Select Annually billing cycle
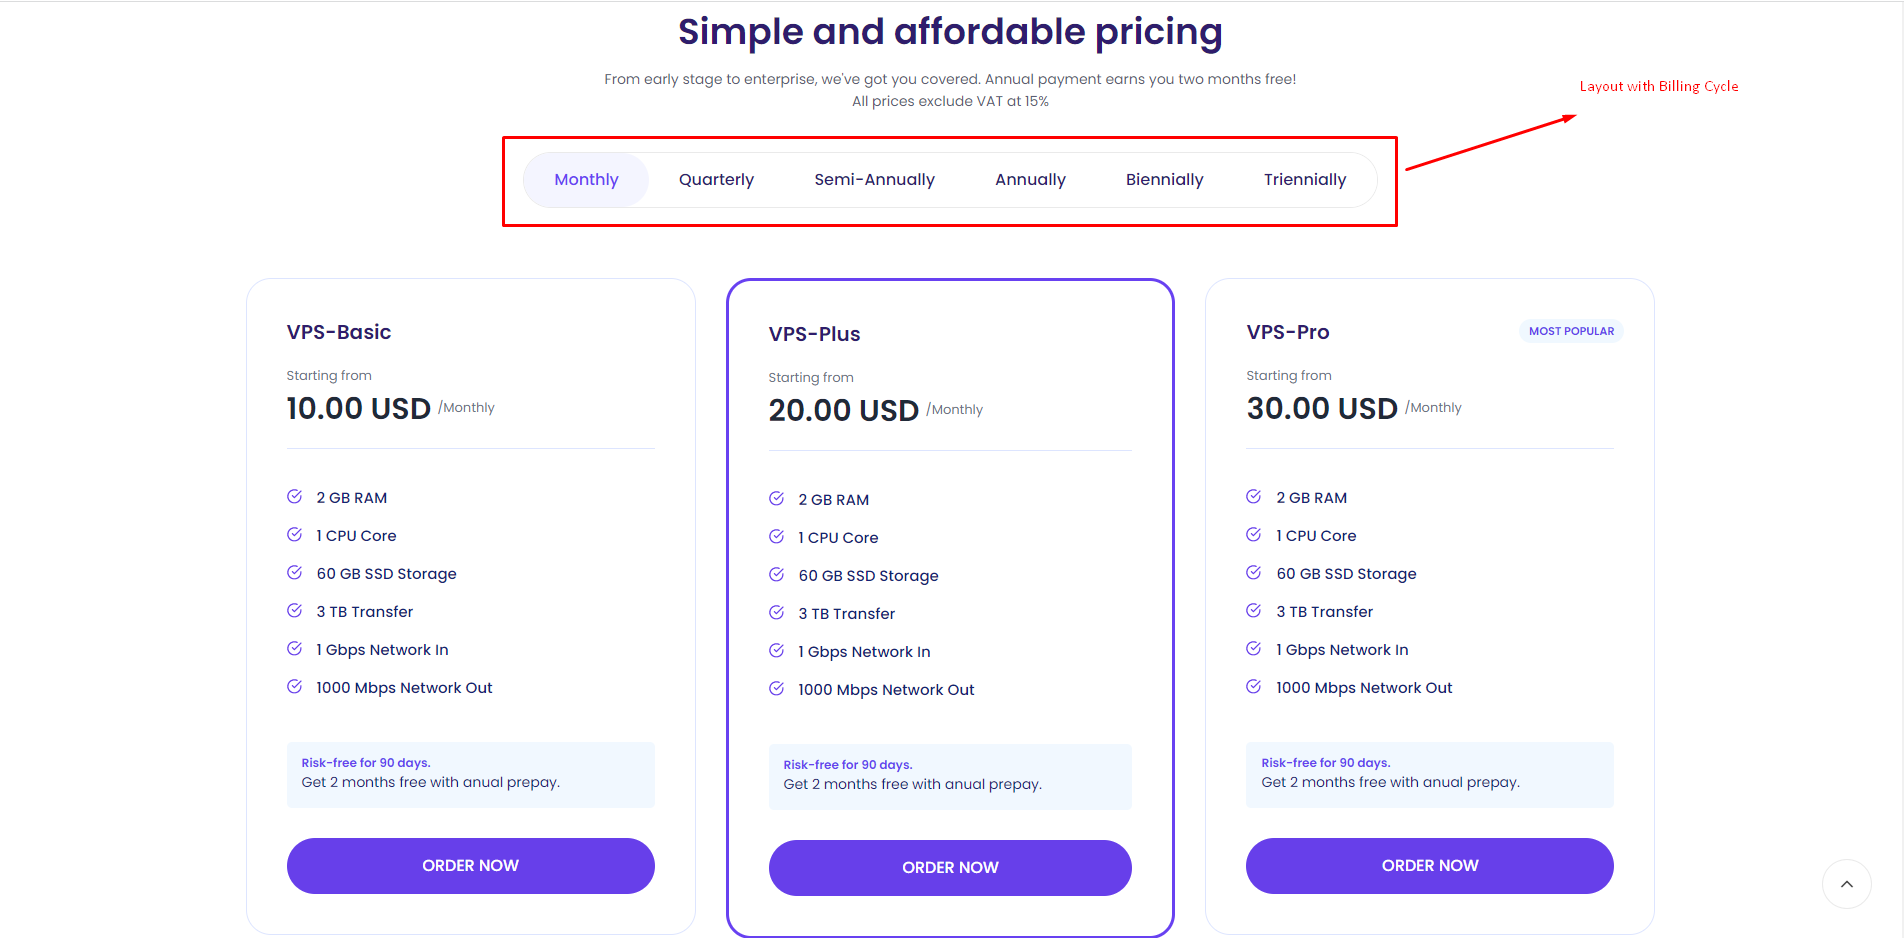 click(1030, 180)
